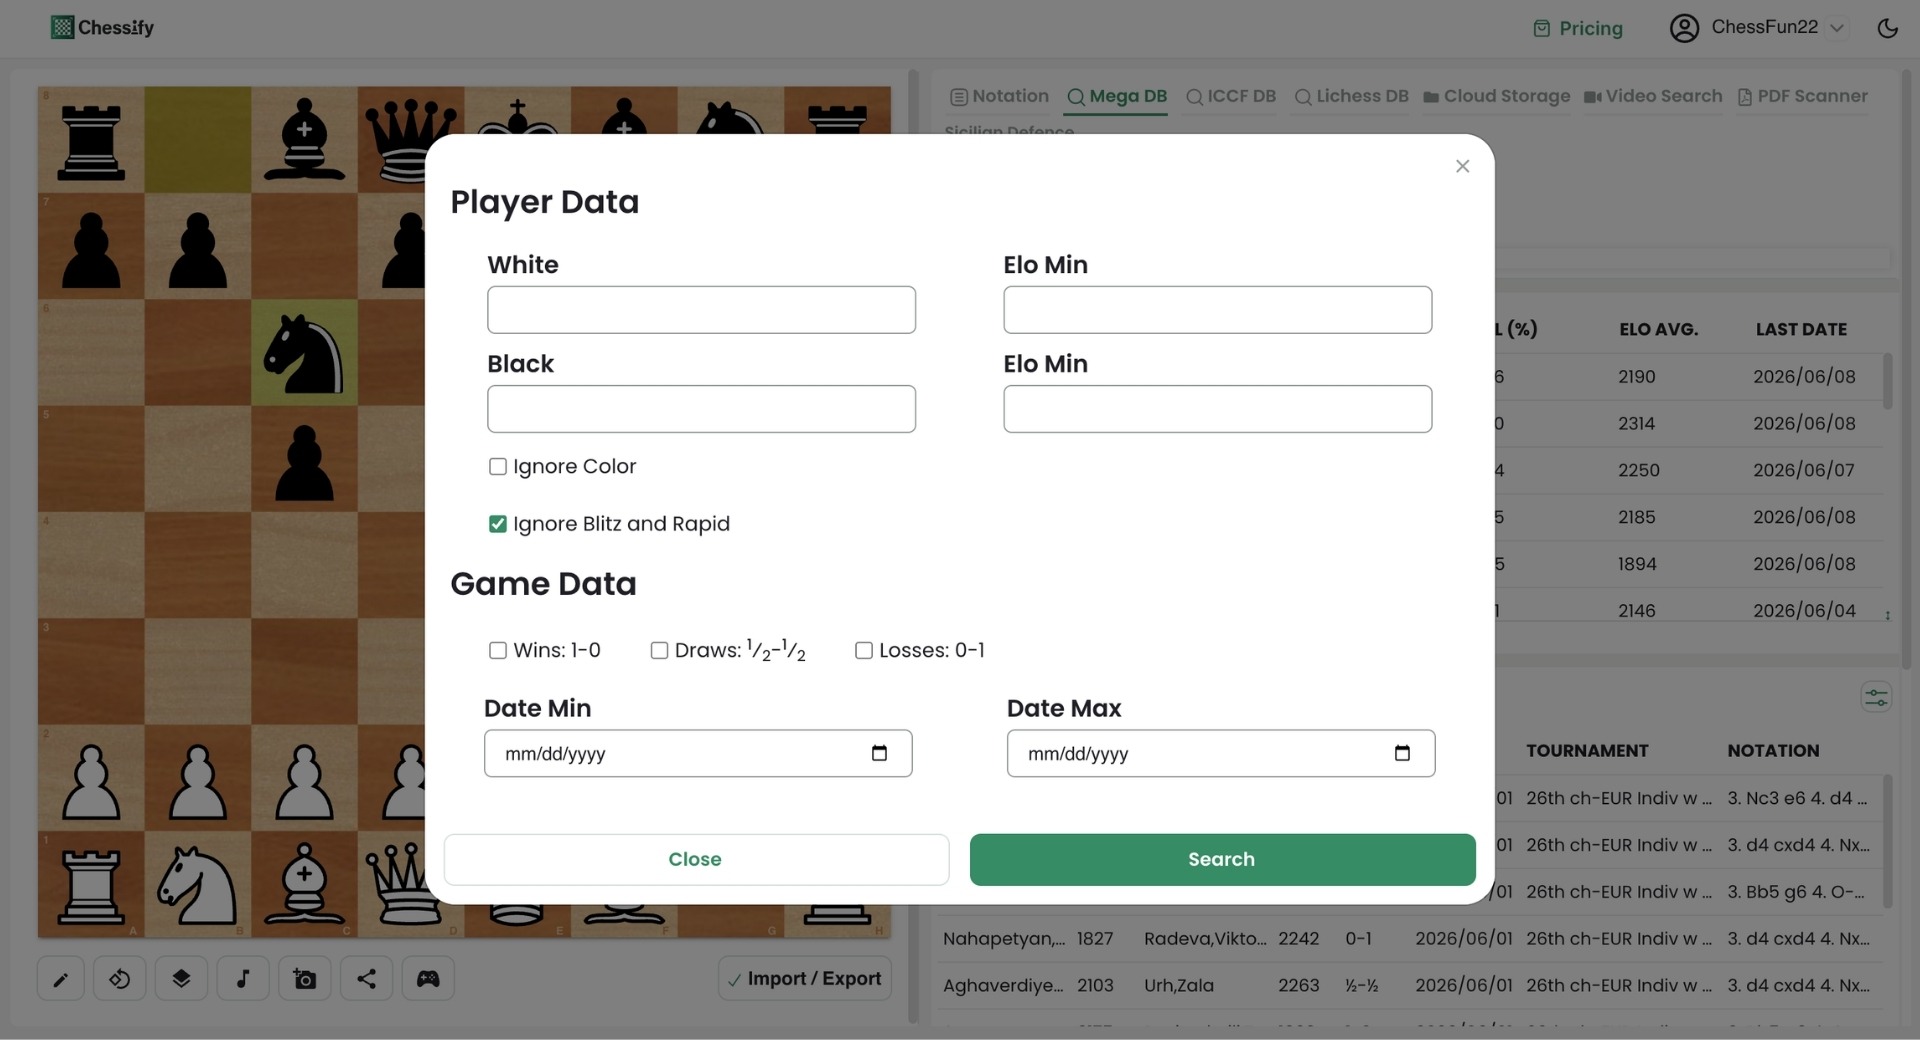Select the white bishop on c1
1920x1040 pixels.
(x=304, y=884)
